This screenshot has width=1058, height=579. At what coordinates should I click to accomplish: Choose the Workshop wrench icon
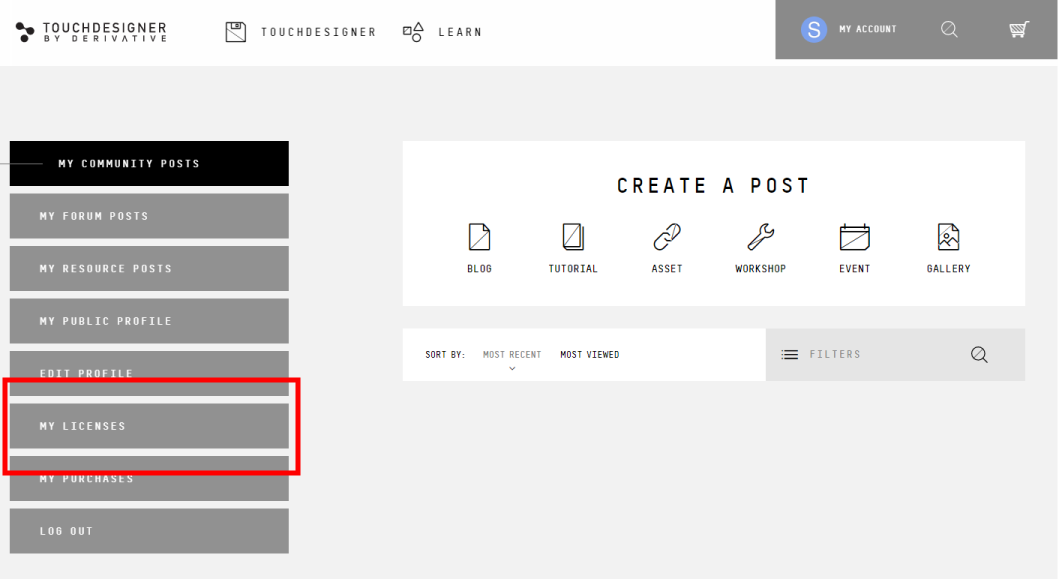[x=760, y=237]
